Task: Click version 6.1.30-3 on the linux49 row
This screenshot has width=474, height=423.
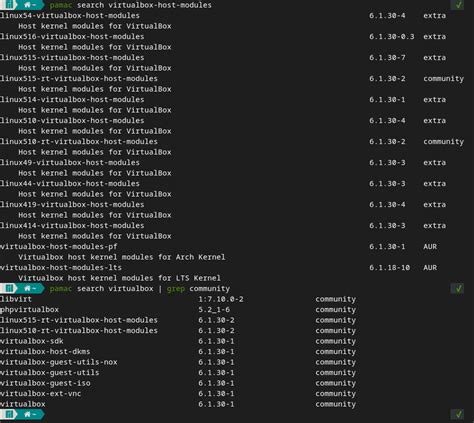Action: point(387,163)
